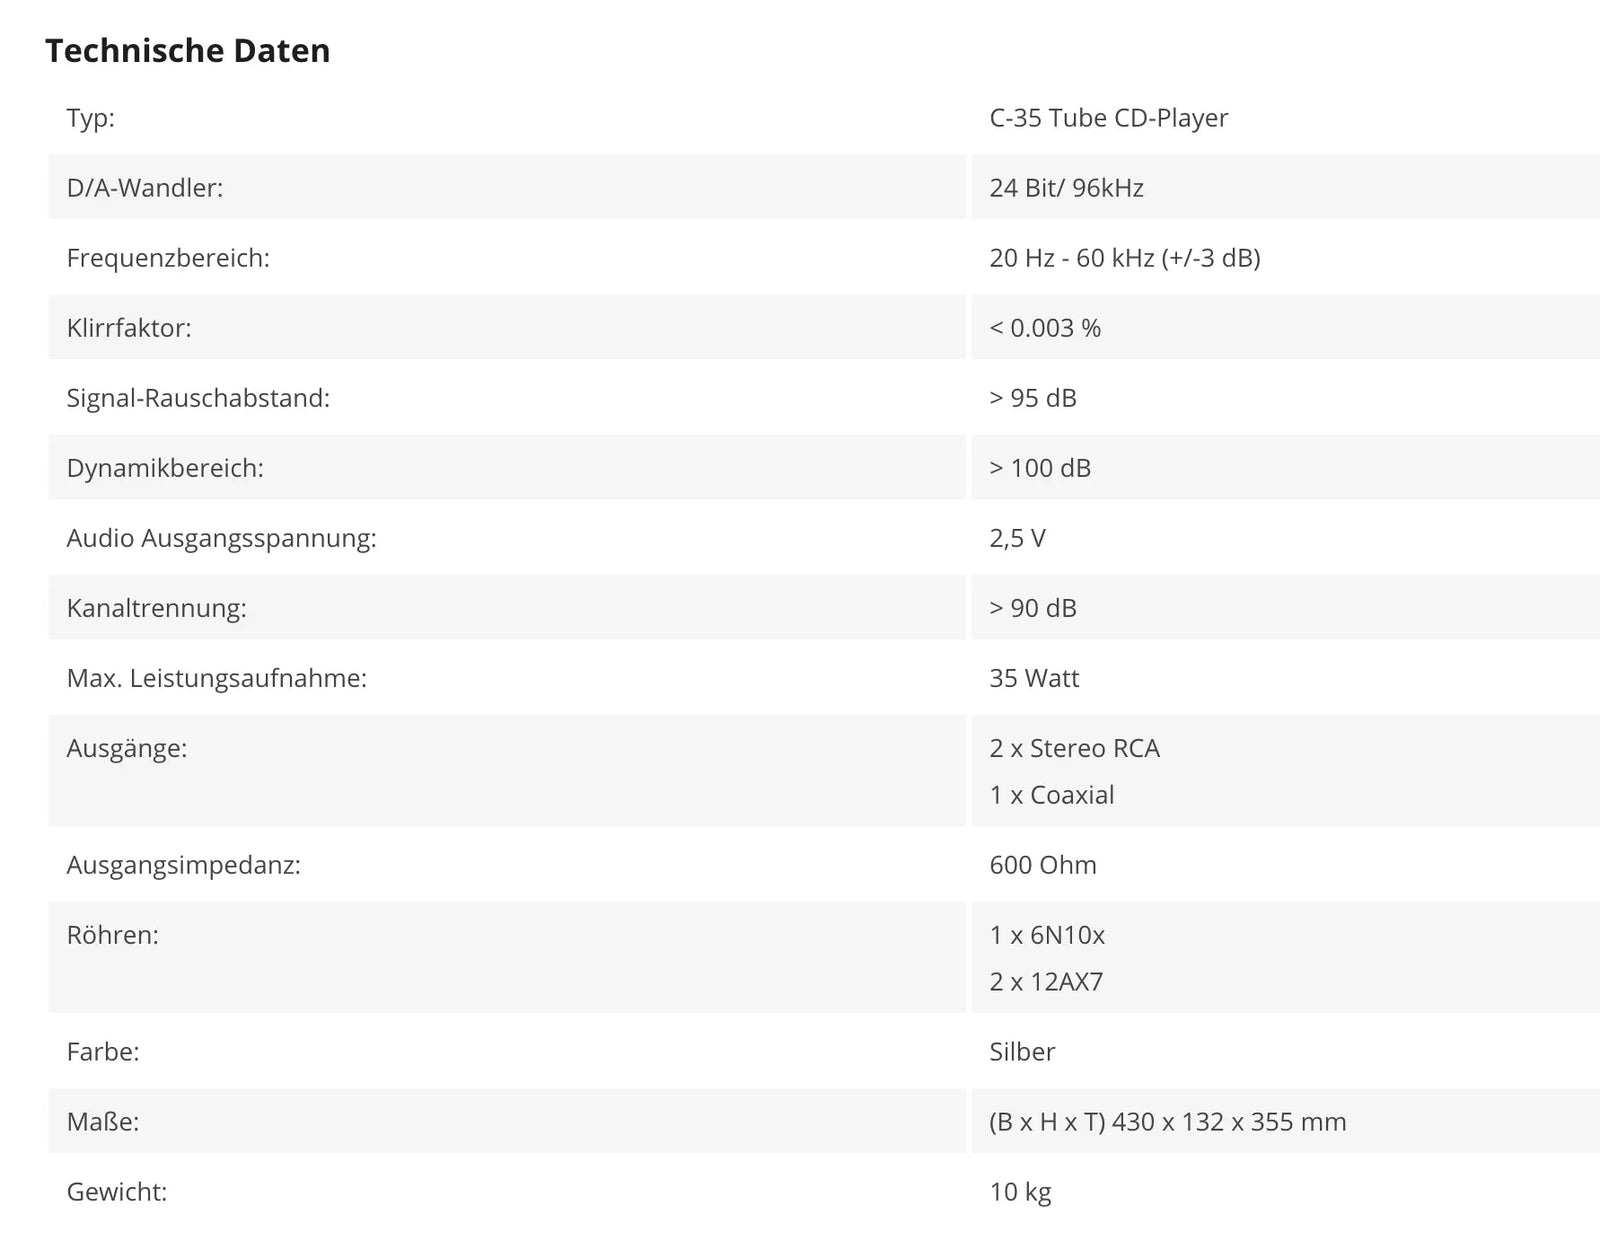Click the 24 Bit/ 96kHz value
Image resolution: width=1600 pixels, height=1259 pixels.
pyautogui.click(x=1067, y=188)
